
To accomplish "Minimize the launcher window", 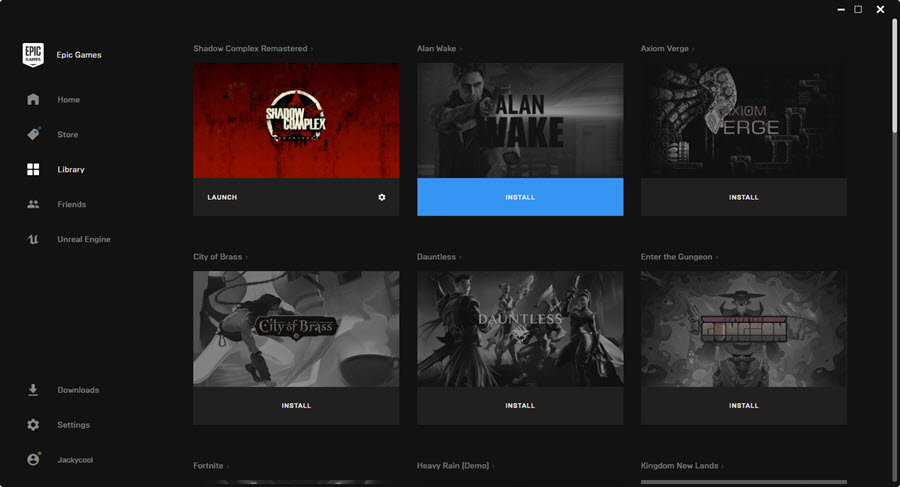I will coord(841,10).
